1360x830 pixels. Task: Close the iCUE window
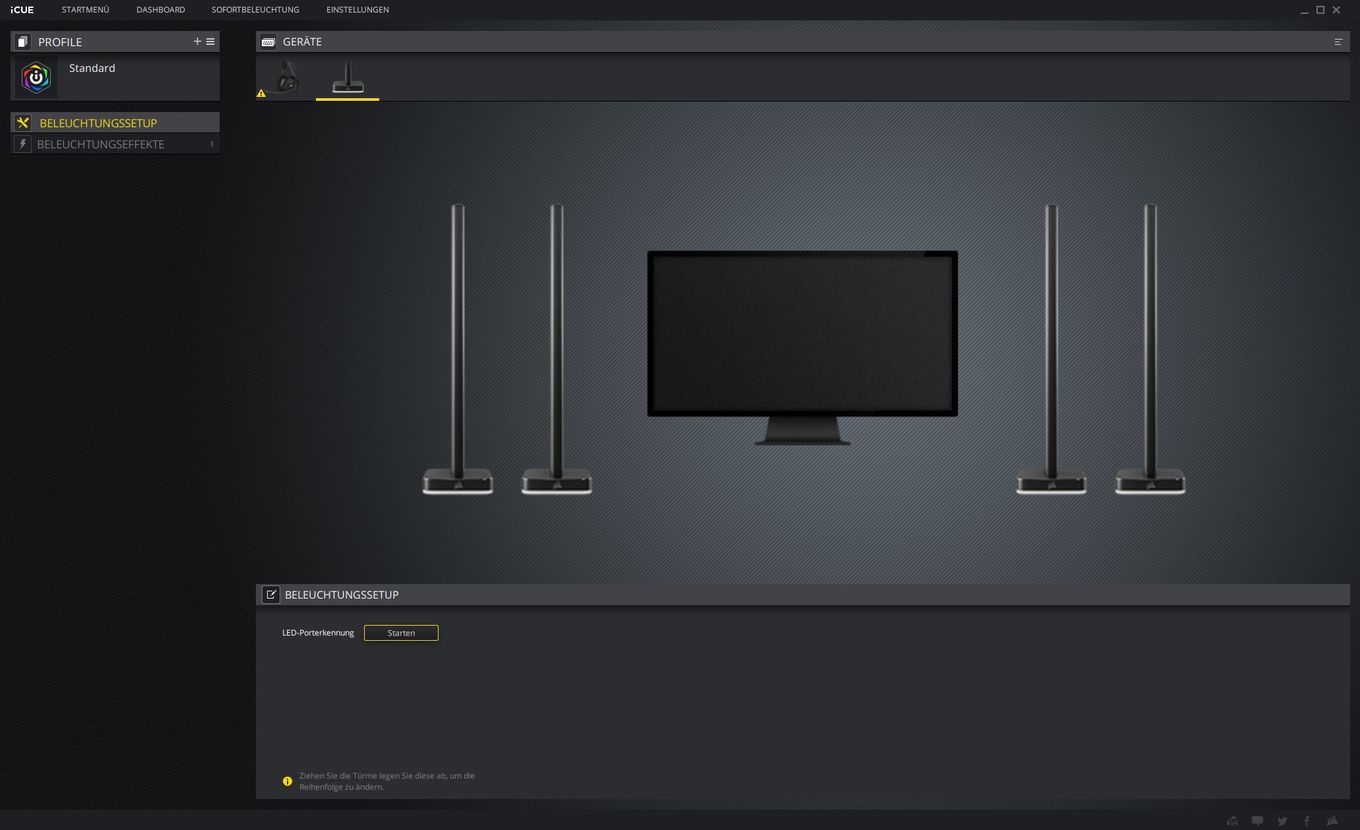[1336, 10]
